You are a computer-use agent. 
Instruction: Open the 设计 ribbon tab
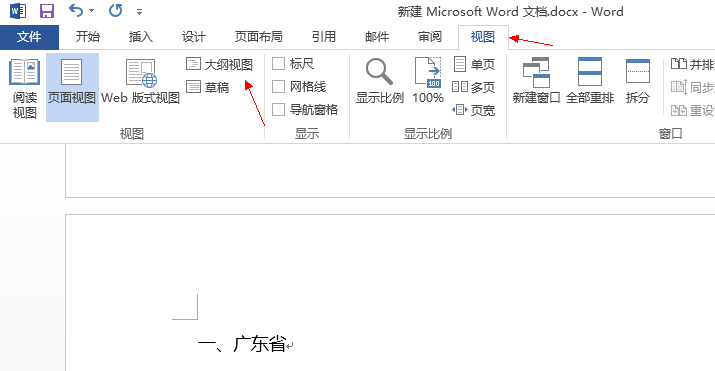click(x=193, y=36)
